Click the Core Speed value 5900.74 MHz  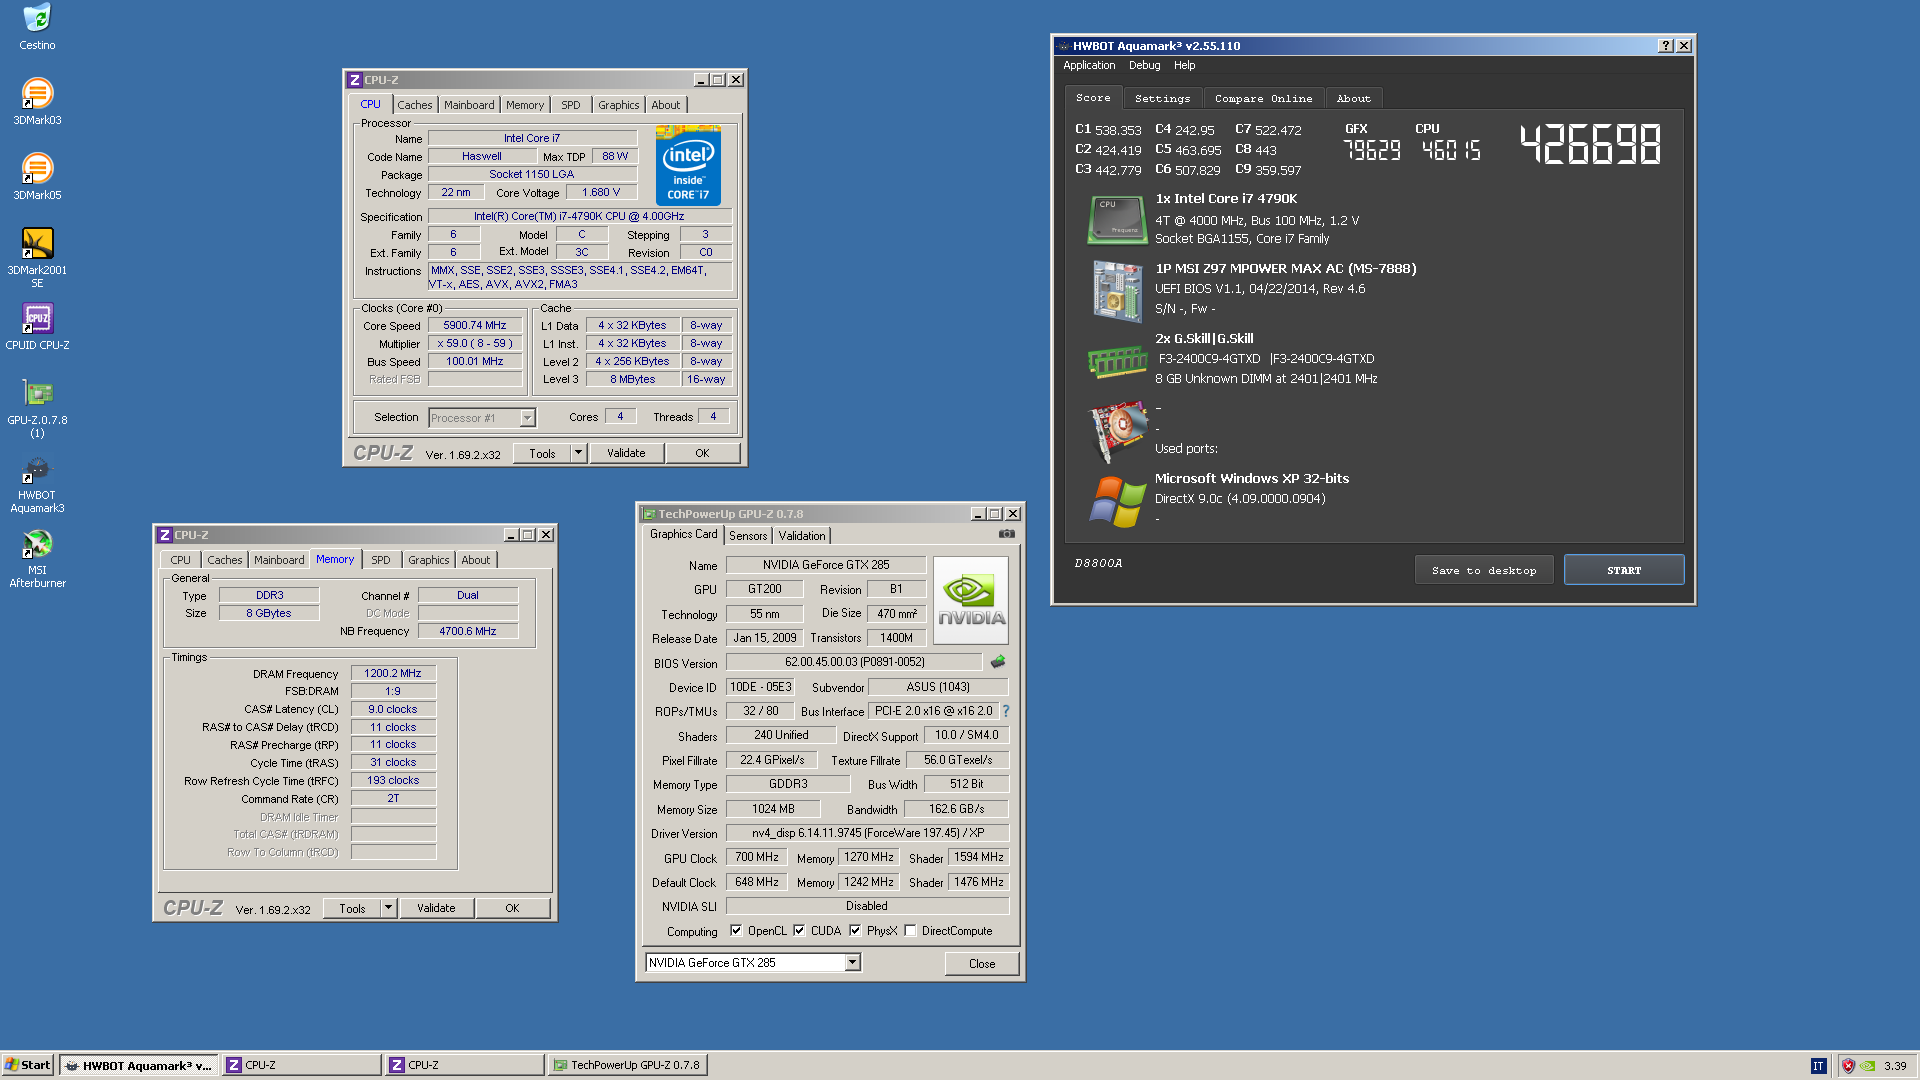[x=475, y=326]
